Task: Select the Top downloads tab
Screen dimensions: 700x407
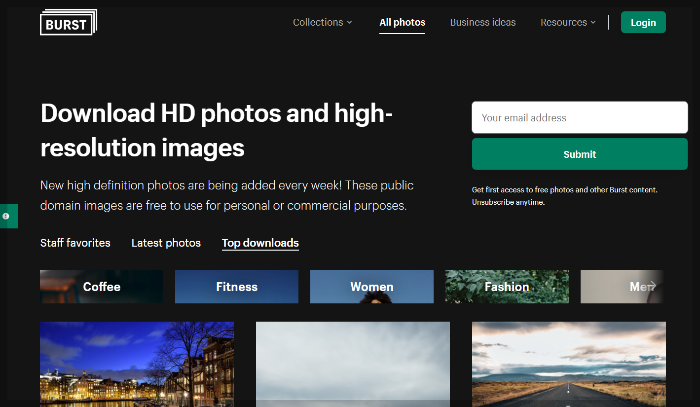Action: [x=260, y=243]
